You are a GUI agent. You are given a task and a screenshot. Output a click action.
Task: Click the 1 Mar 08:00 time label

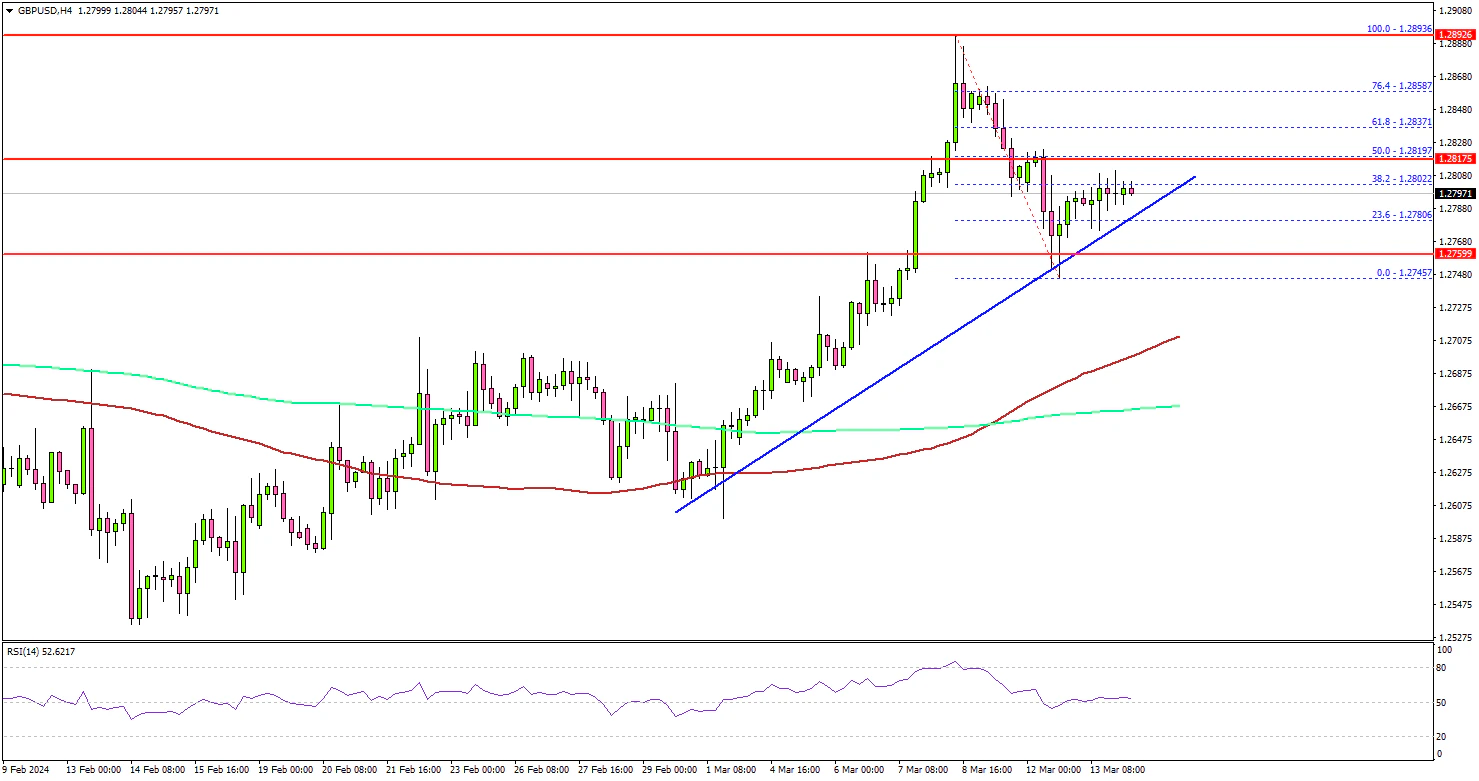pos(733,770)
